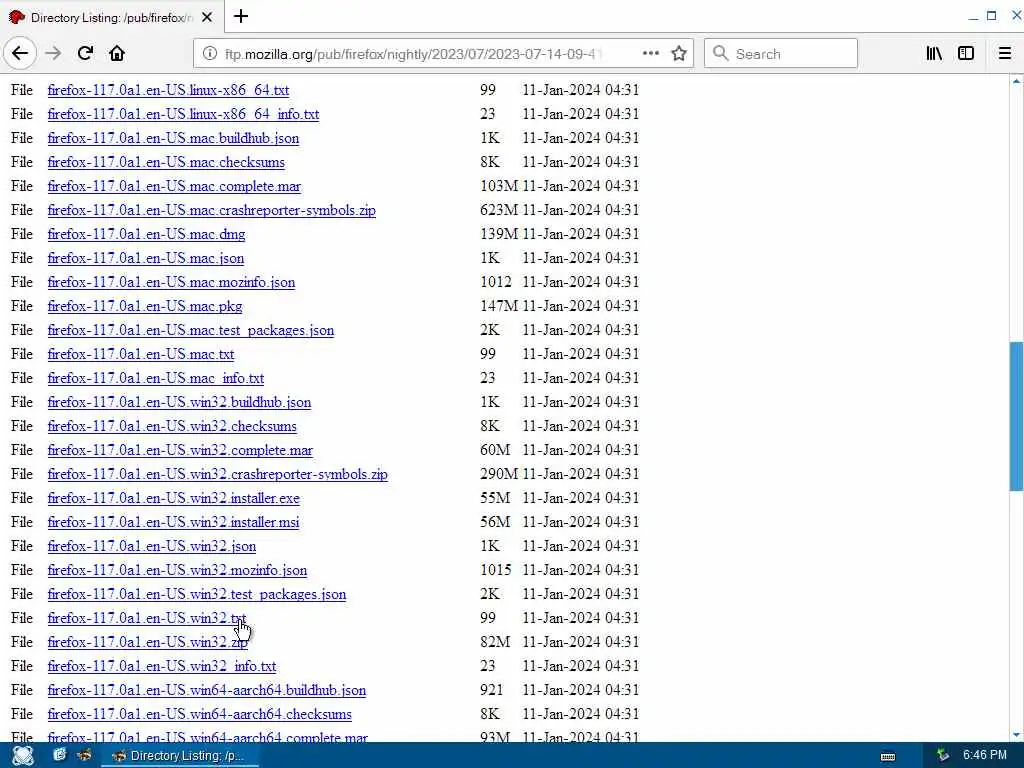
Task: Open the win32.mozinfo.json link
Action: coord(177,571)
